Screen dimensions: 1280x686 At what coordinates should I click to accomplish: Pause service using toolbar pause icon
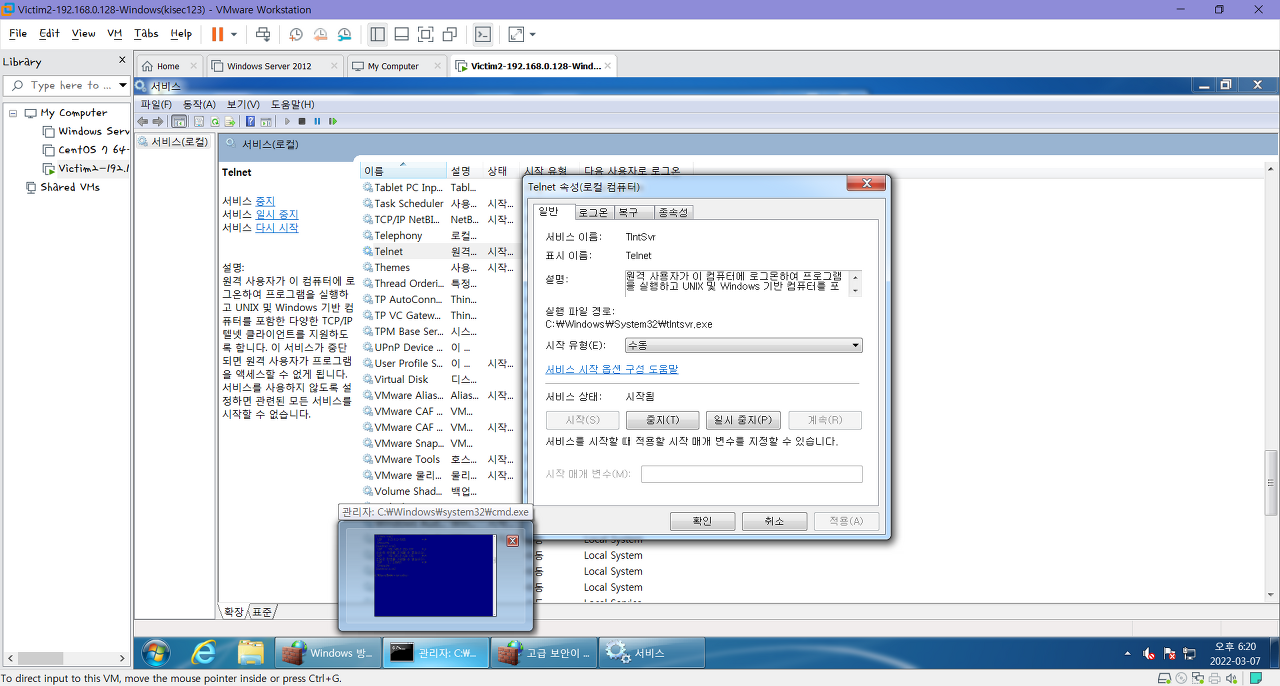coord(317,121)
